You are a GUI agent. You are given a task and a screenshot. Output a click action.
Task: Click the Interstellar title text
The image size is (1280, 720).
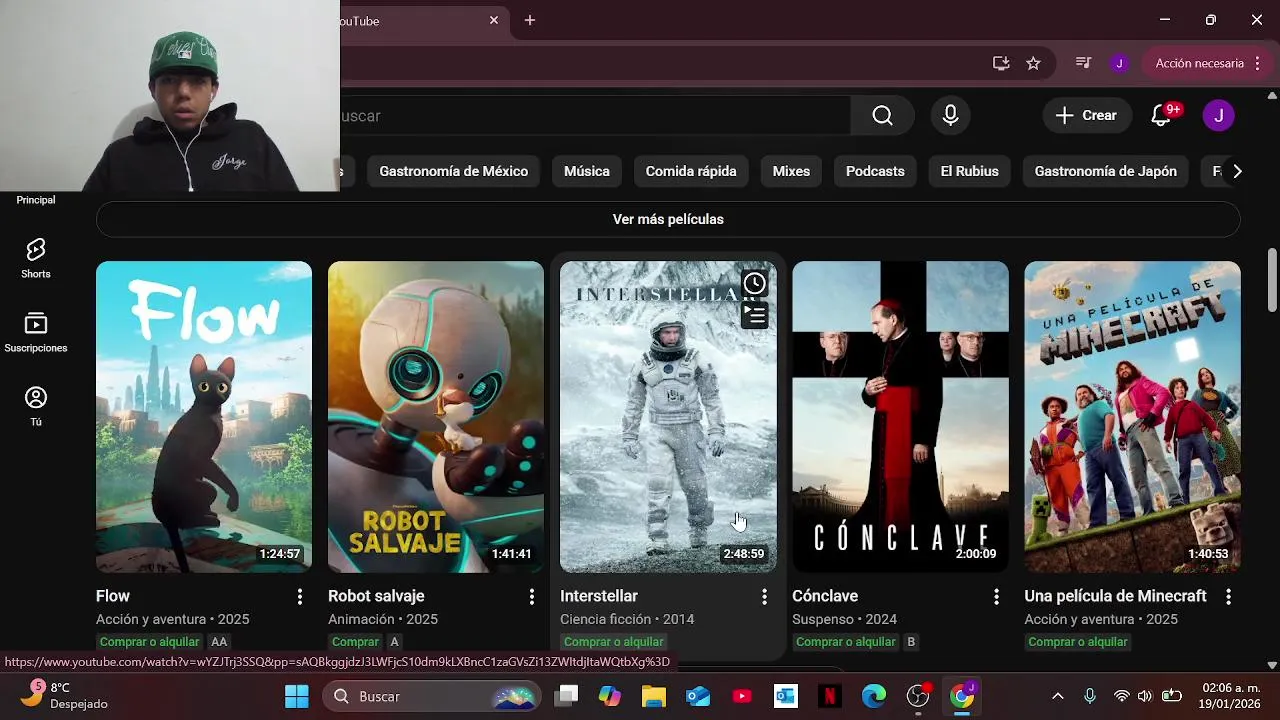[x=599, y=596]
